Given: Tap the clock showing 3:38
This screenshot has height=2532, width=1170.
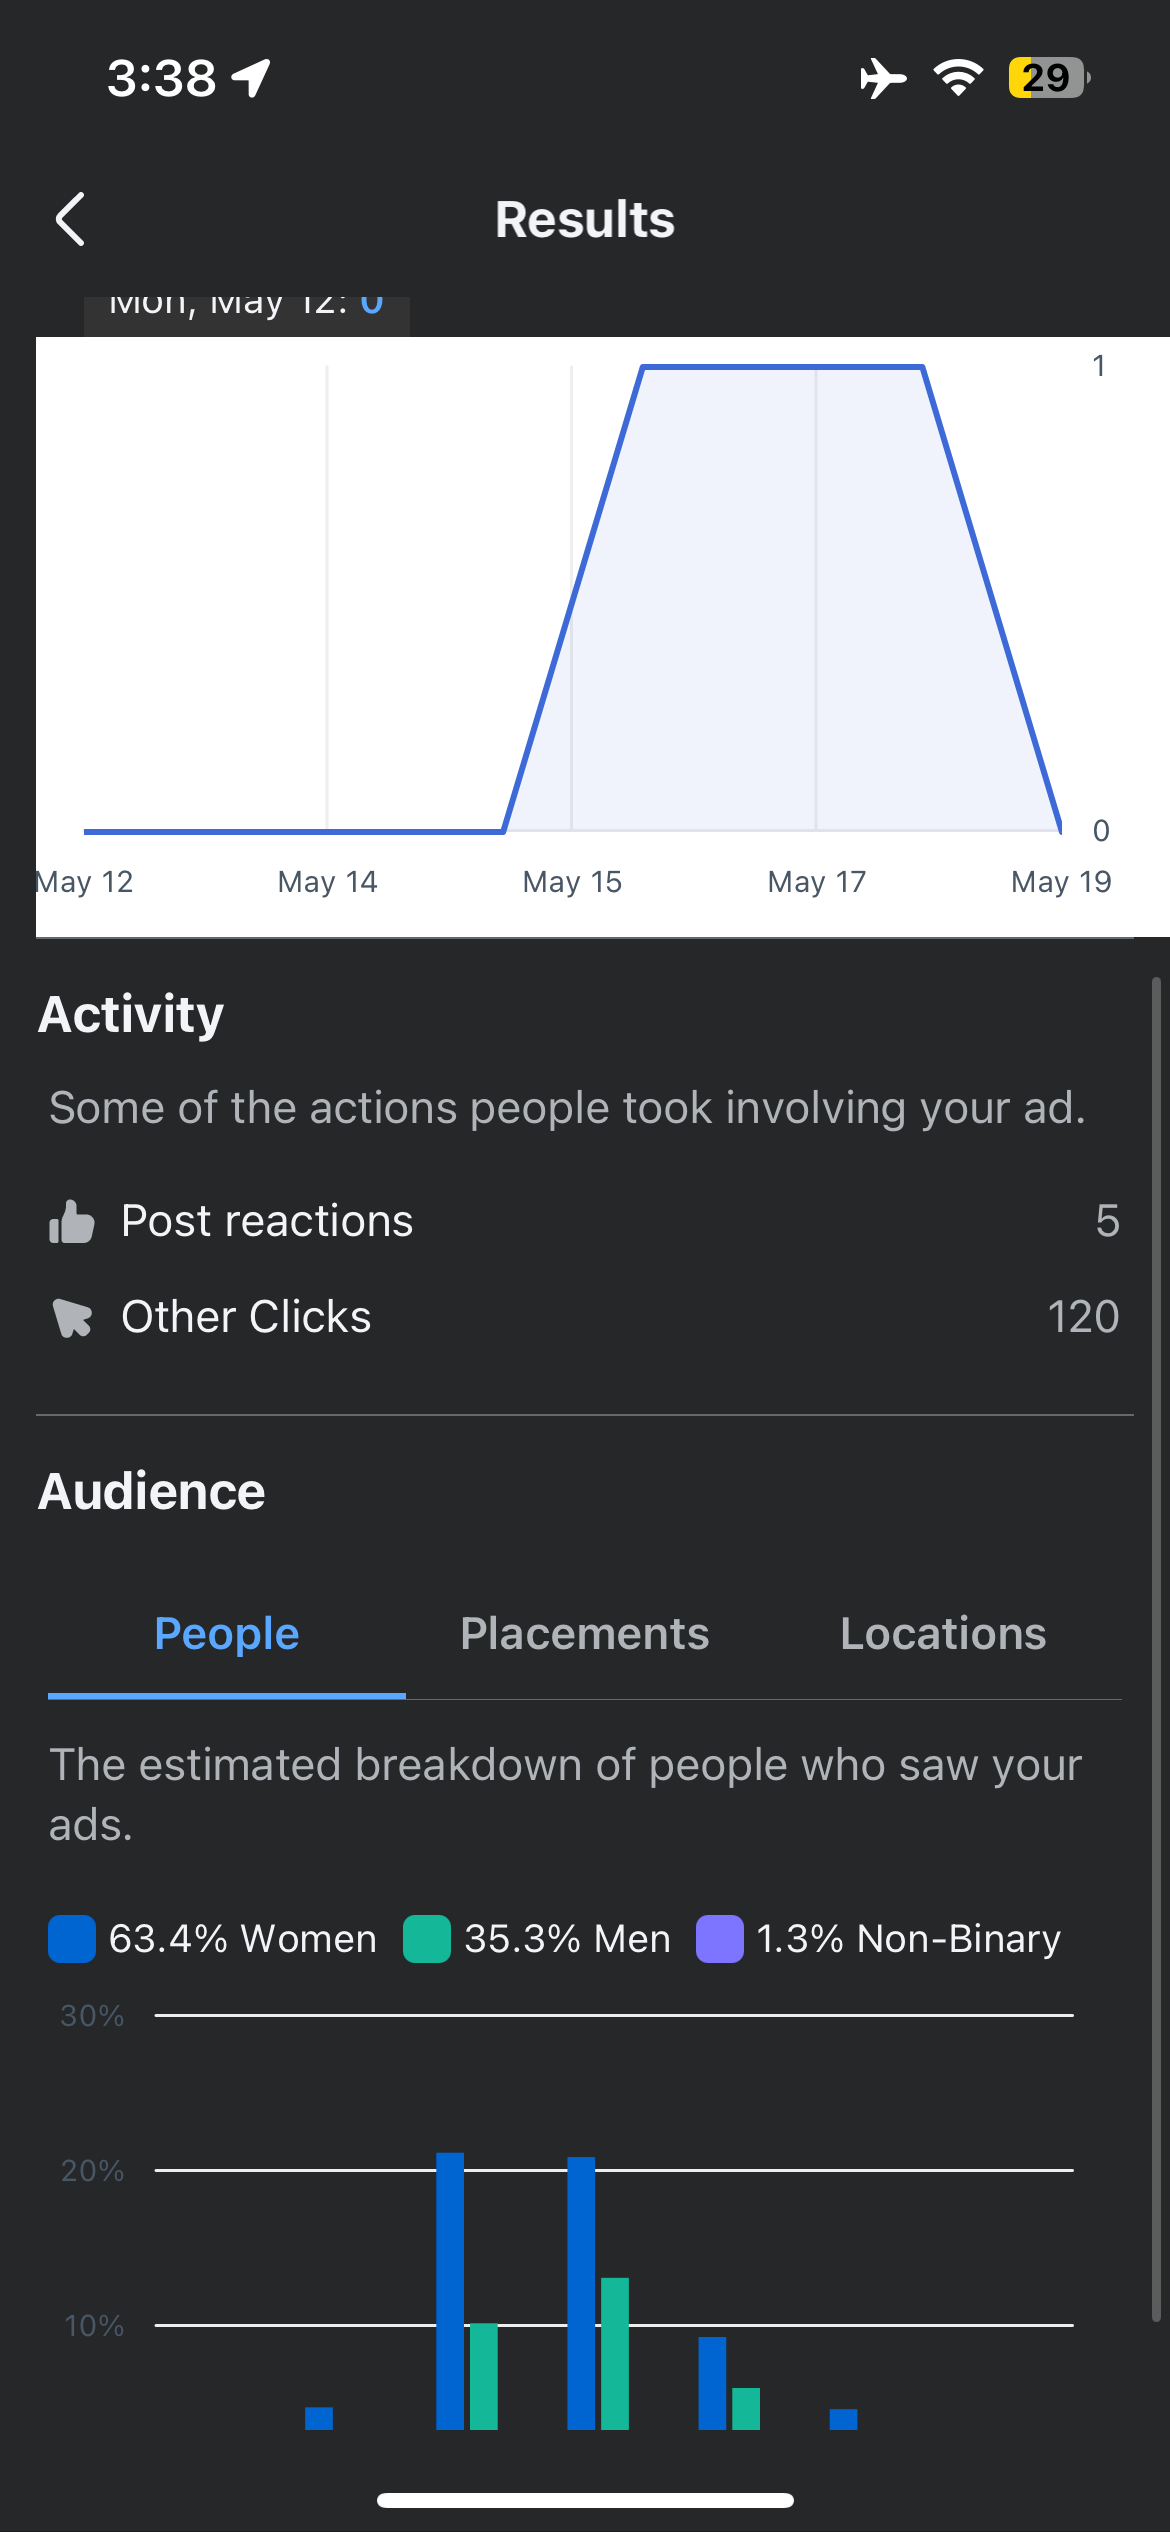Looking at the screenshot, I should pos(160,76).
